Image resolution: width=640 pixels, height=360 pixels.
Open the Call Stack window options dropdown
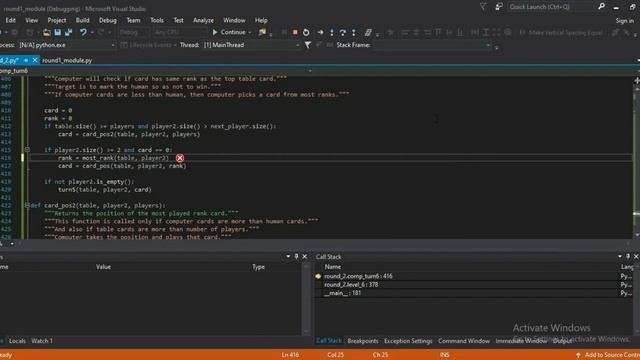[x=620, y=256]
